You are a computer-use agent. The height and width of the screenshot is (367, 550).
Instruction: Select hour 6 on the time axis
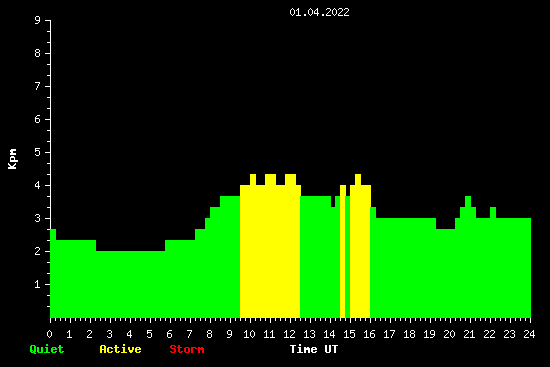tap(169, 334)
